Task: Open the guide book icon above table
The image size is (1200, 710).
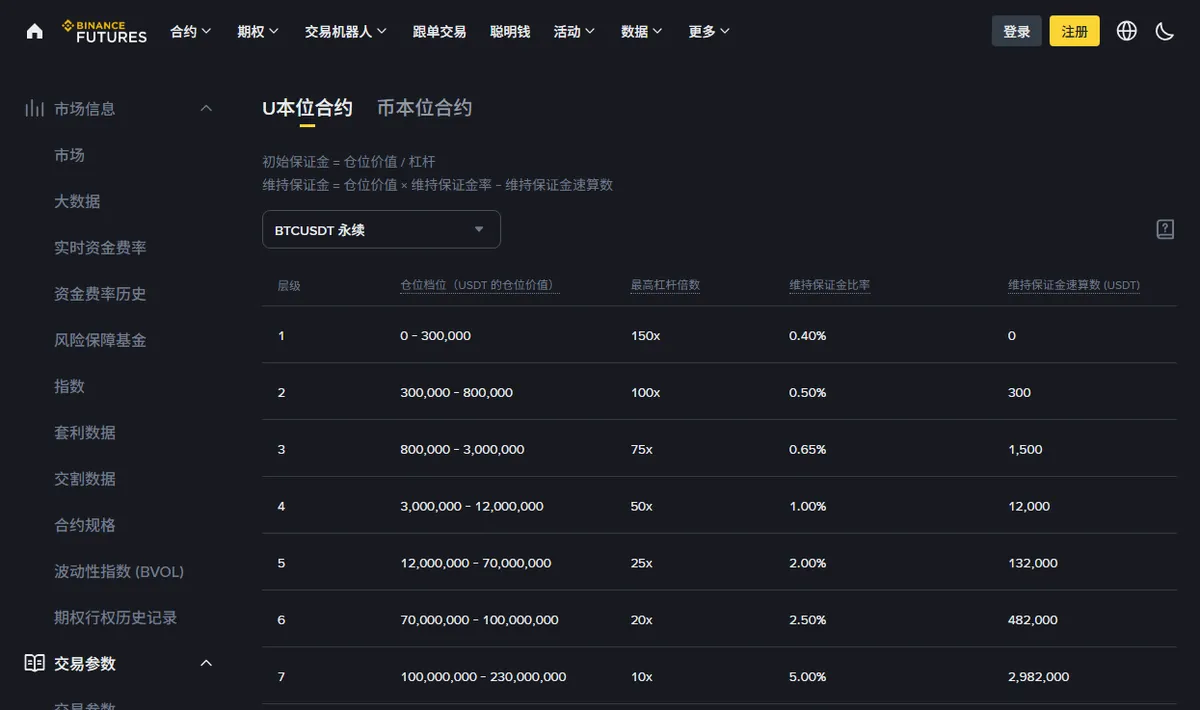Action: pyautogui.click(x=1165, y=229)
